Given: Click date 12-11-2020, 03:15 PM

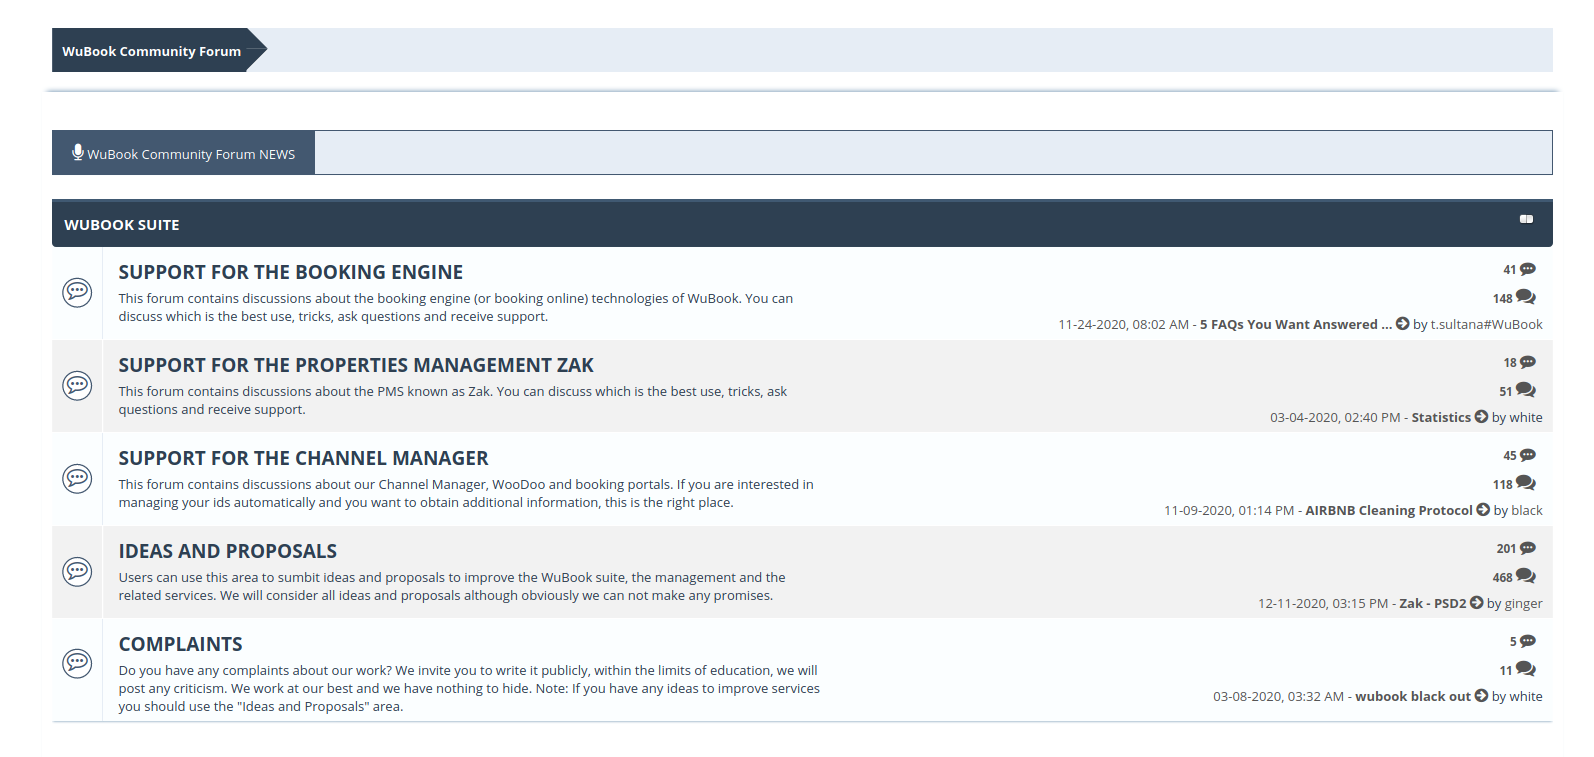Looking at the screenshot, I should (x=1323, y=603).
